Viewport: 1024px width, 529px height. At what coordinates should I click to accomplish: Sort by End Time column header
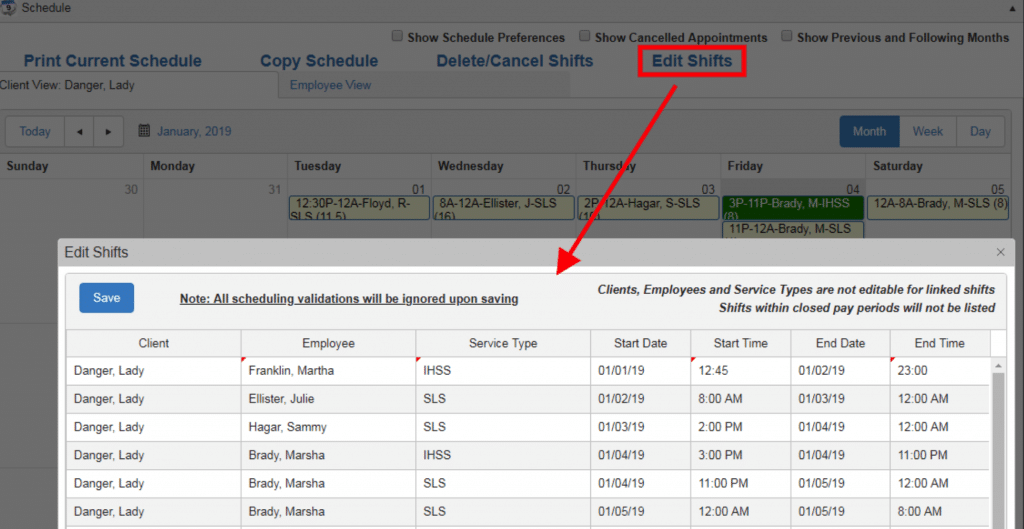click(x=940, y=343)
